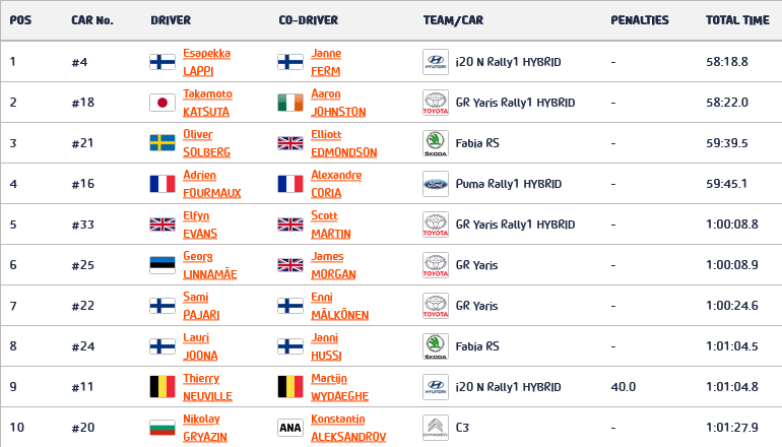Screen dimensions: 782x447
Task: Click the Irish flag next to Aaron Johnston
Action: [x=289, y=102]
